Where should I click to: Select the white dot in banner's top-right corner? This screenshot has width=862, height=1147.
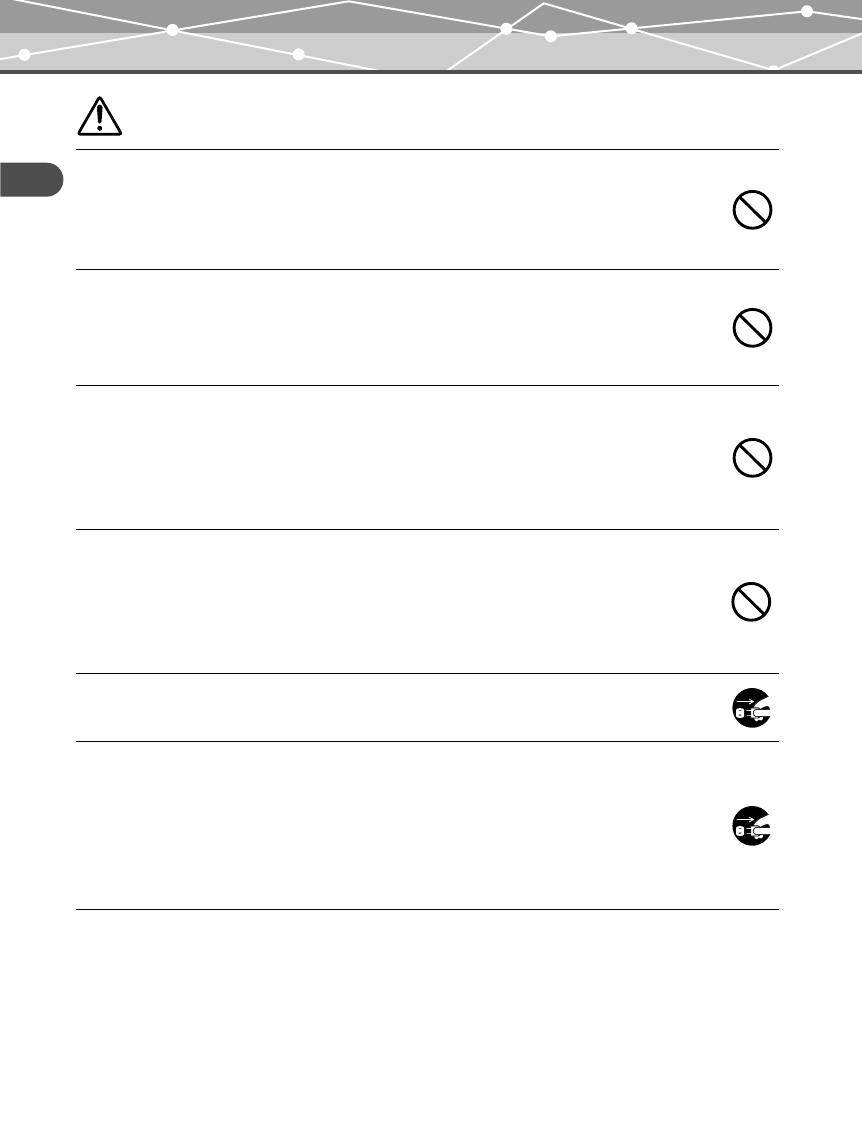click(x=806, y=11)
